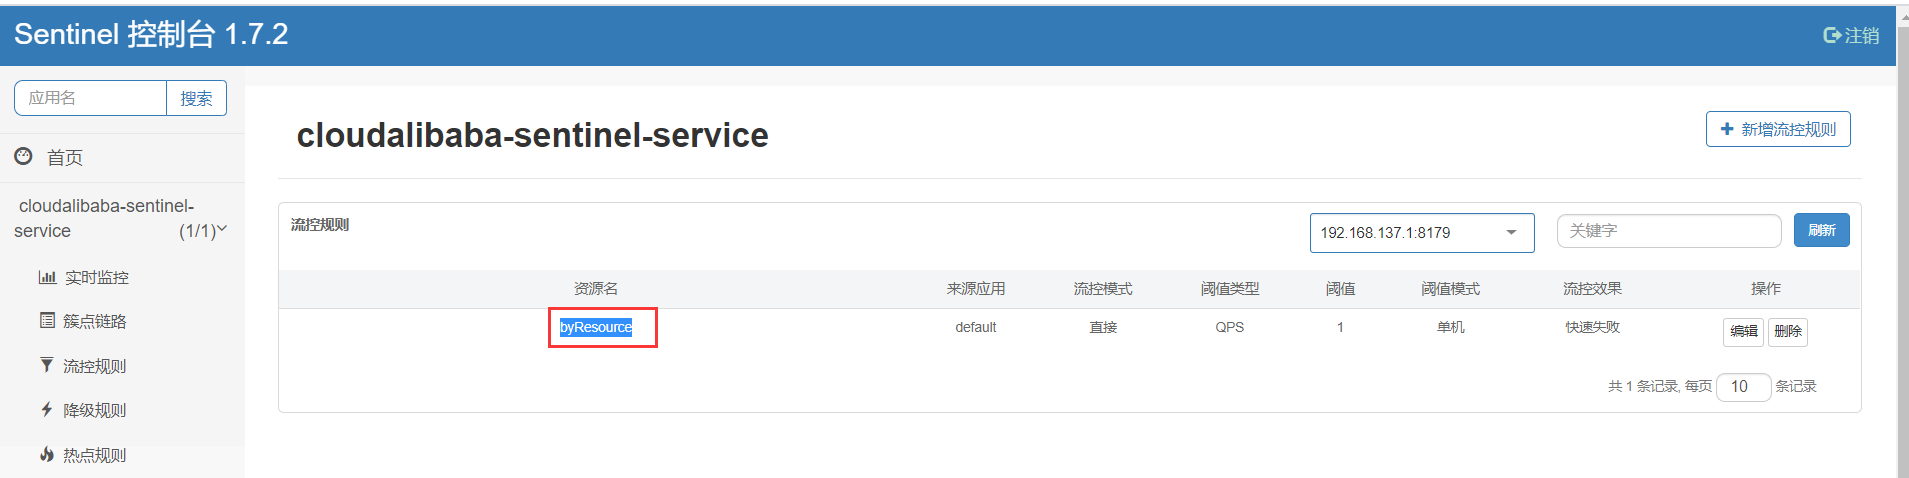
Task: Click the list icon for 簇点链路
Action: 47,320
